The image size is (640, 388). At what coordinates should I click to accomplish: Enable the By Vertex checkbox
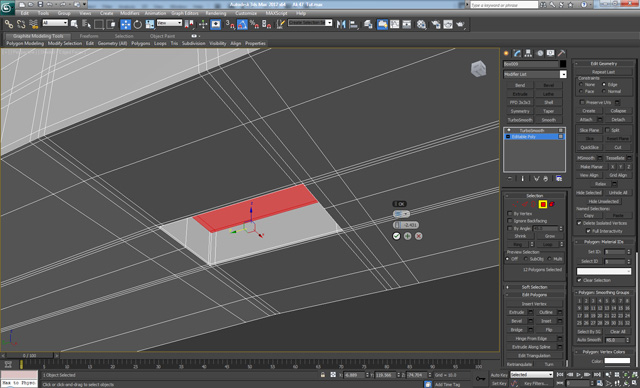click(x=509, y=213)
